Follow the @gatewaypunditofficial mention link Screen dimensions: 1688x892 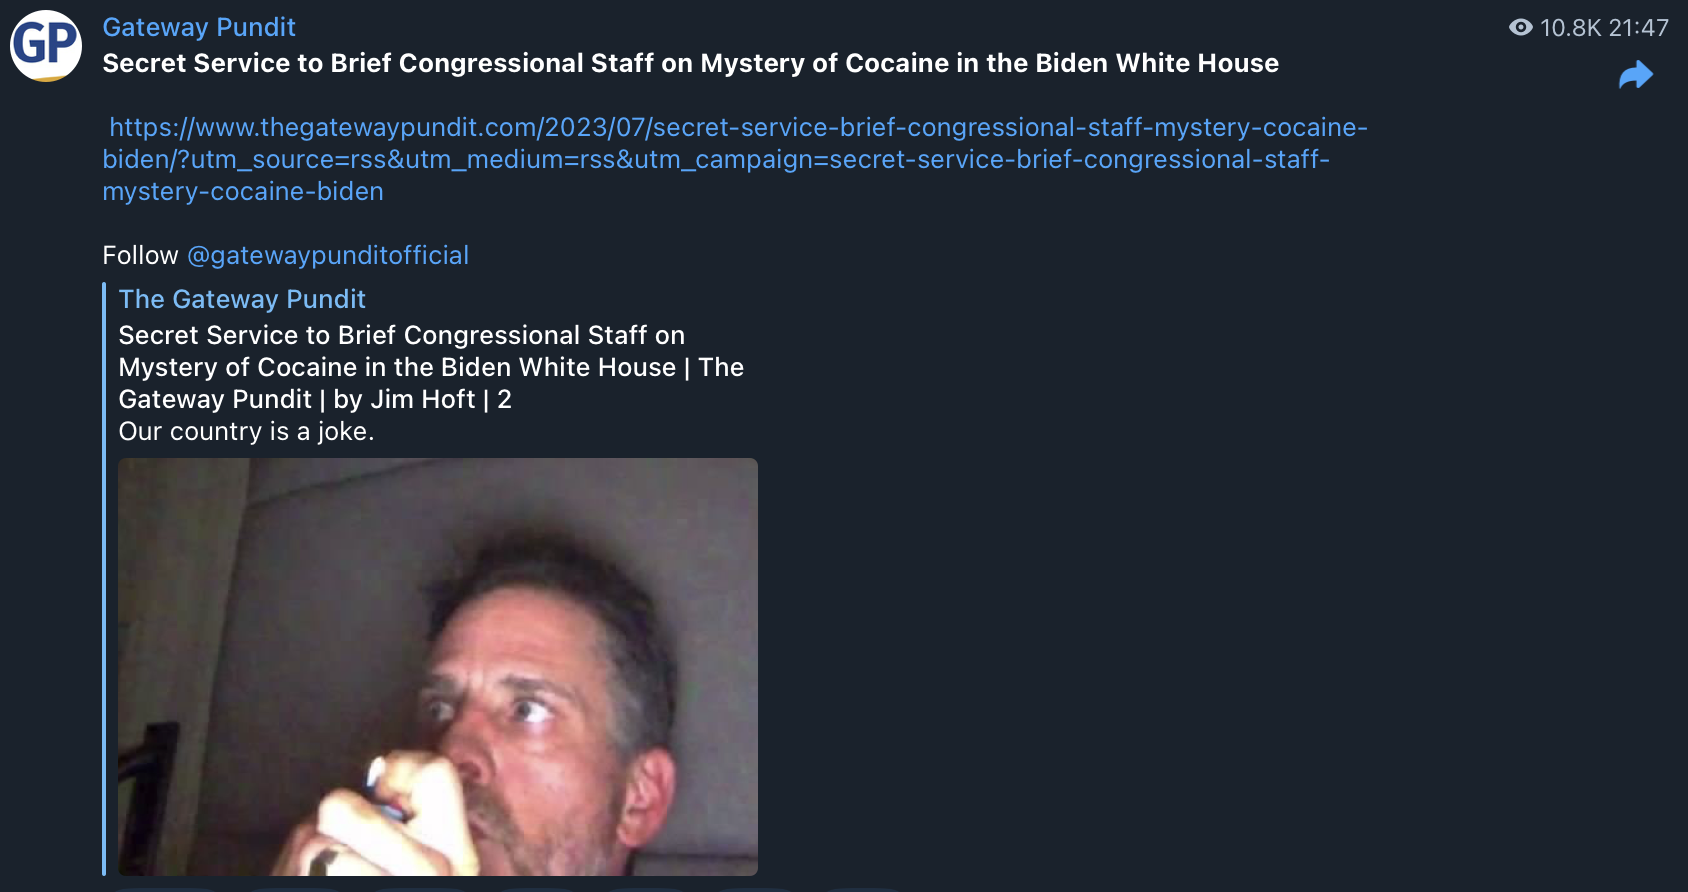328,255
